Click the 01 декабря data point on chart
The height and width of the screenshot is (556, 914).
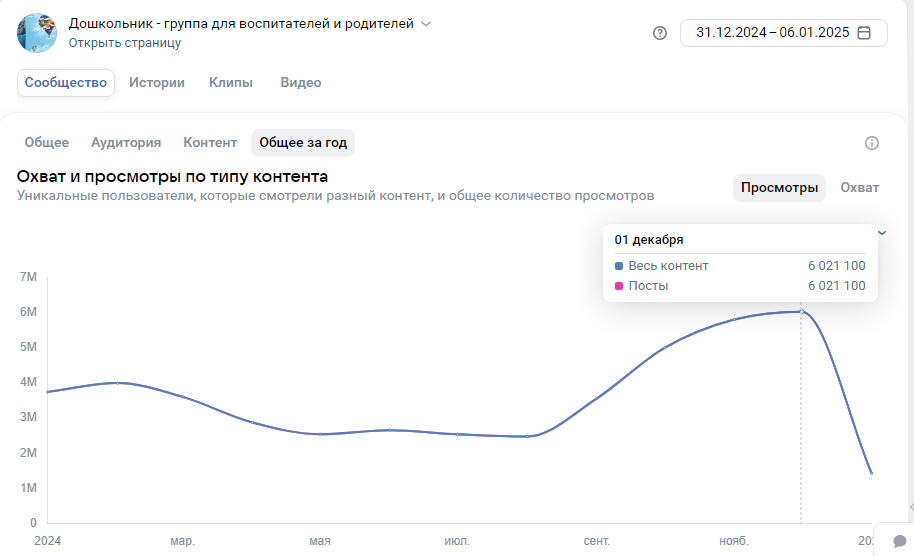pos(801,312)
